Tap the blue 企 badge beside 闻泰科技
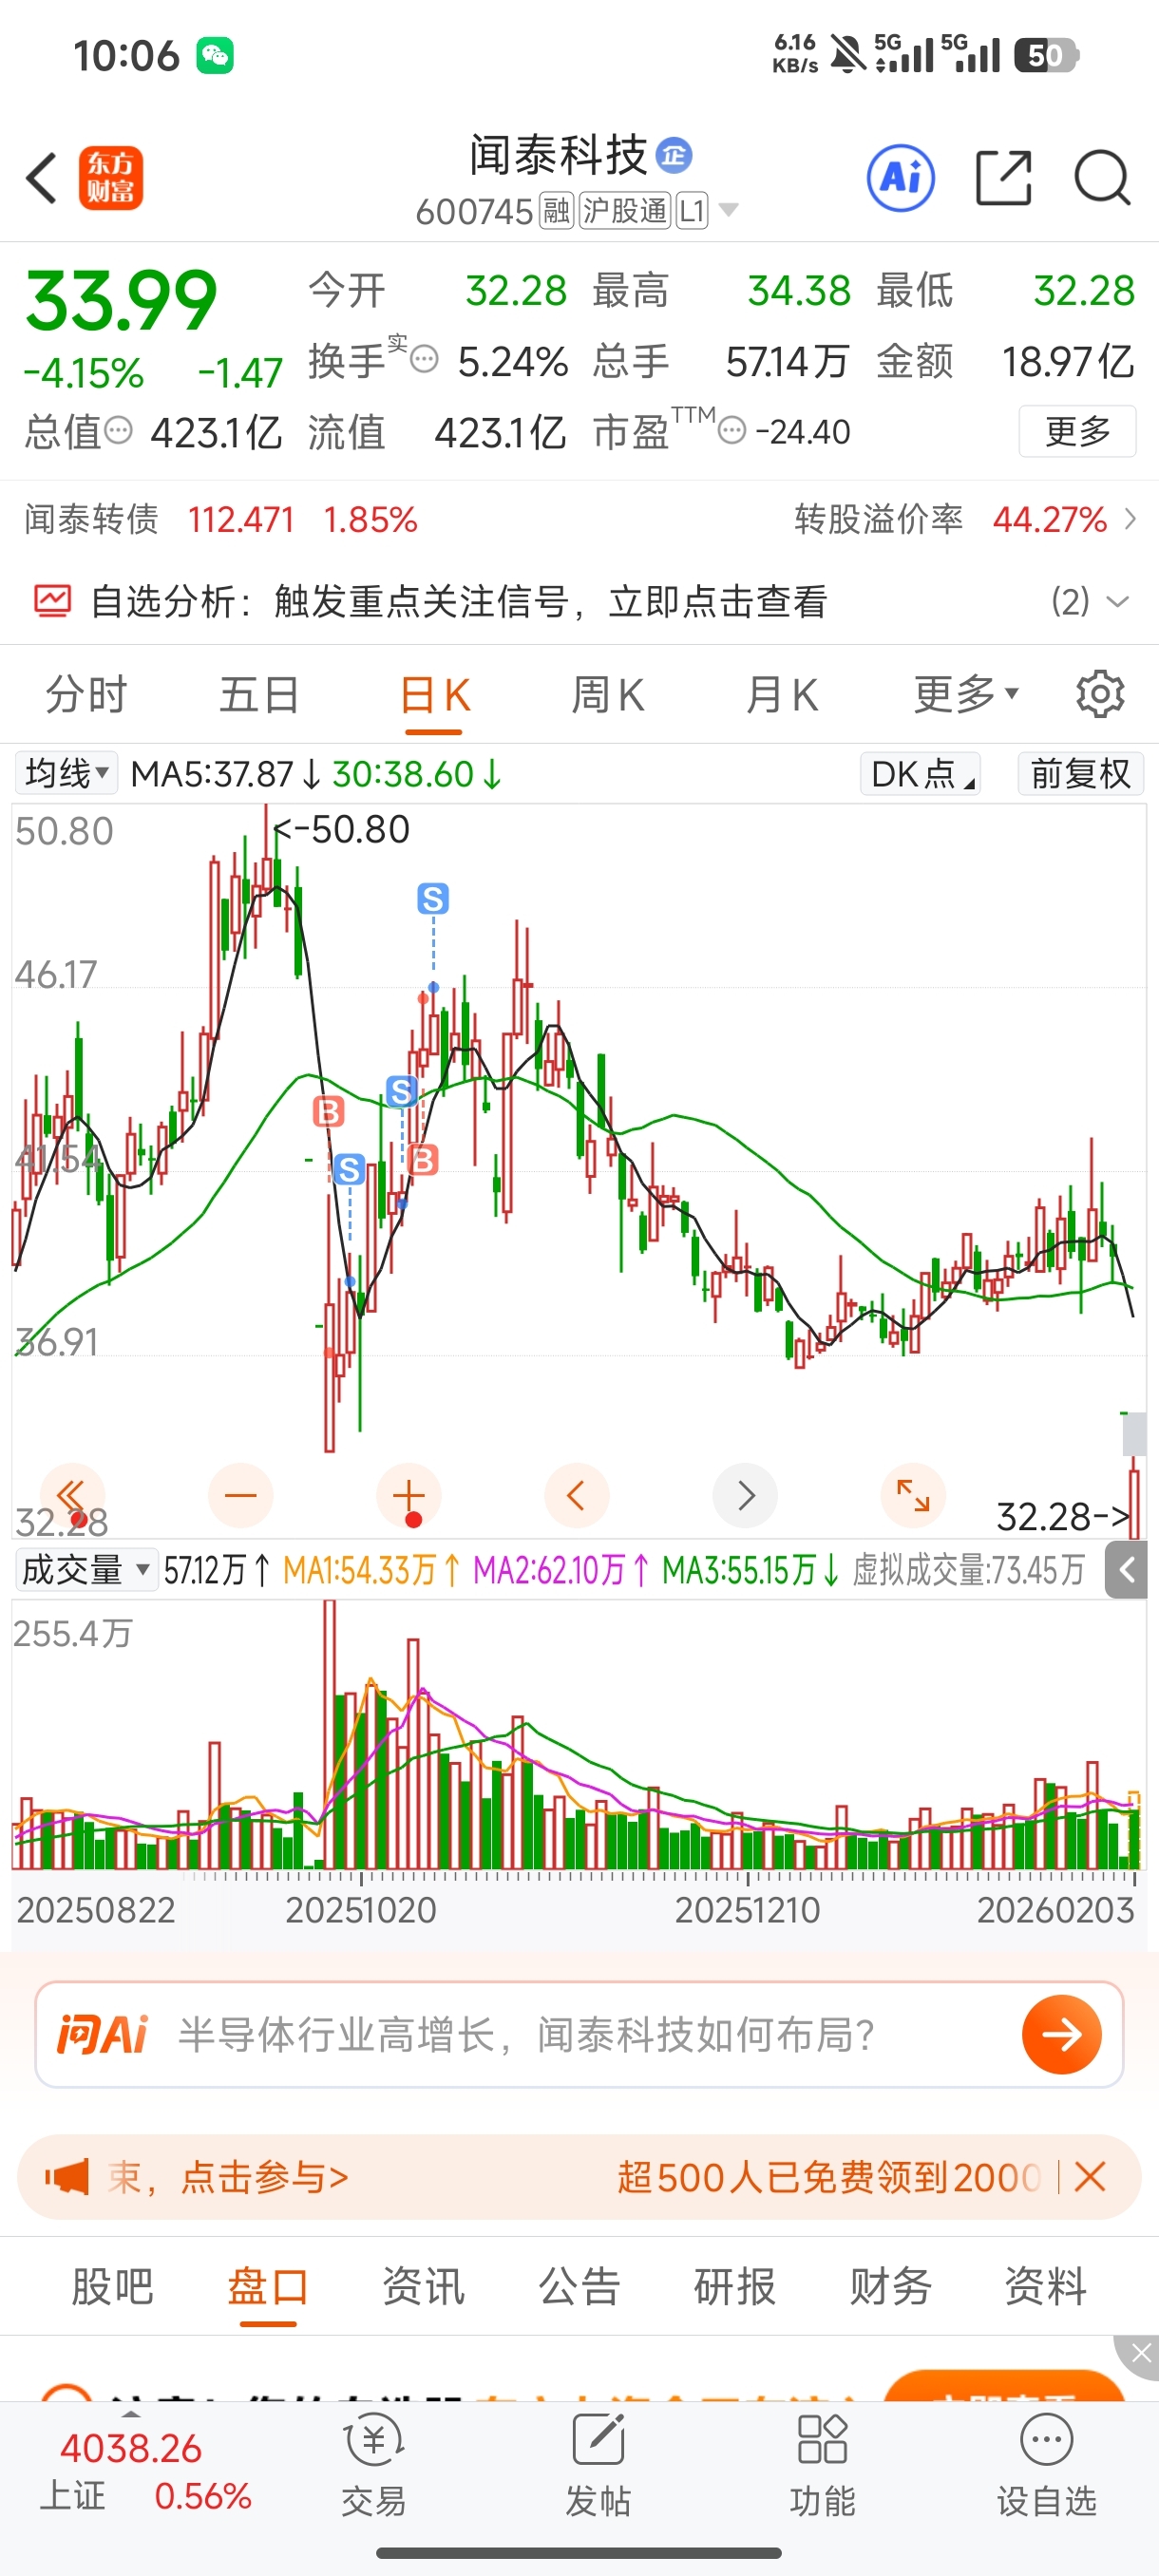Viewport: 1159px width, 2576px height. (x=674, y=155)
